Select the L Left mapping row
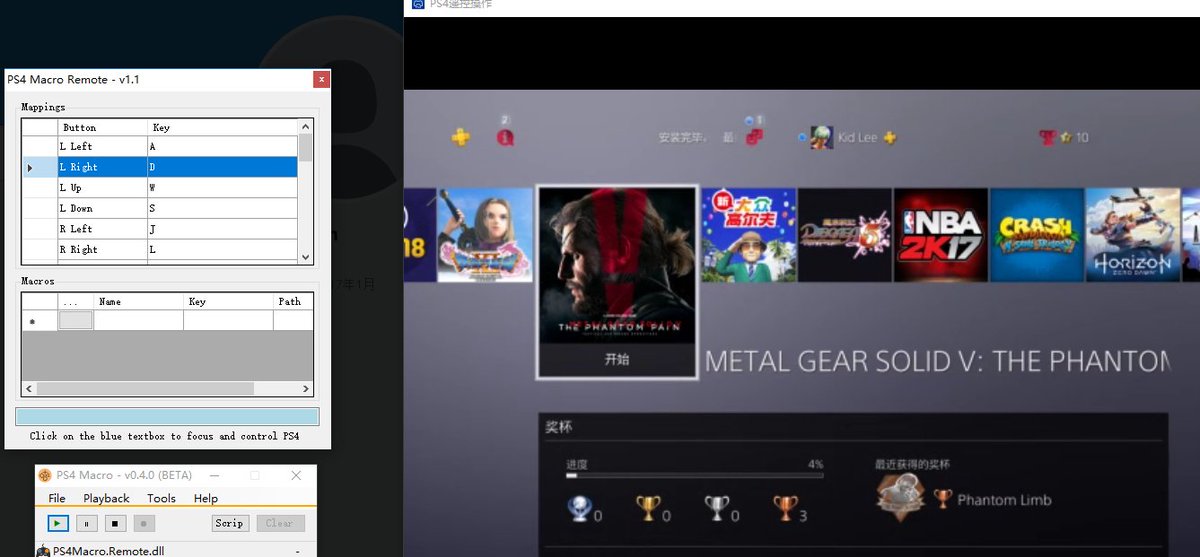 [x=160, y=146]
